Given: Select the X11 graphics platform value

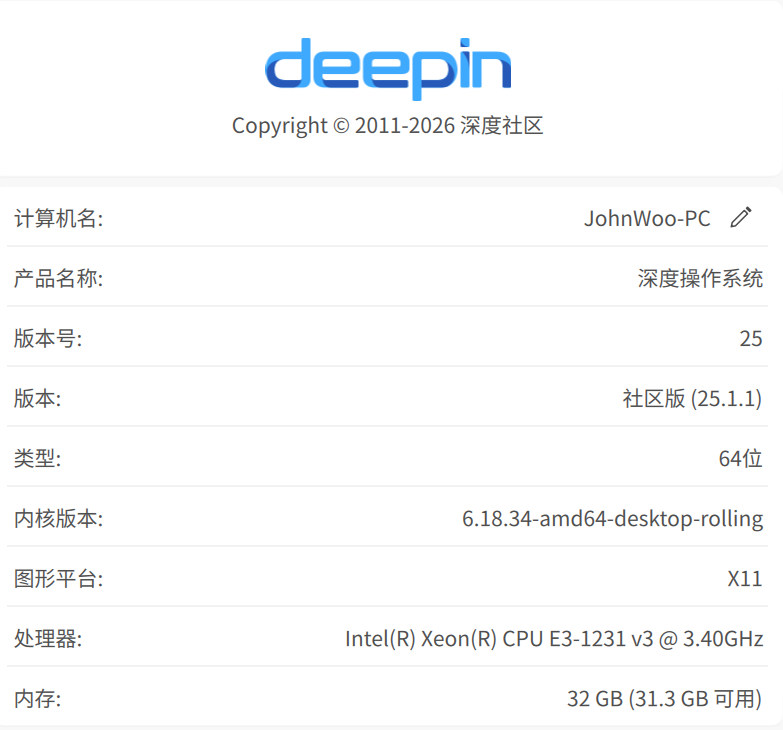Looking at the screenshot, I should pyautogui.click(x=745, y=579).
